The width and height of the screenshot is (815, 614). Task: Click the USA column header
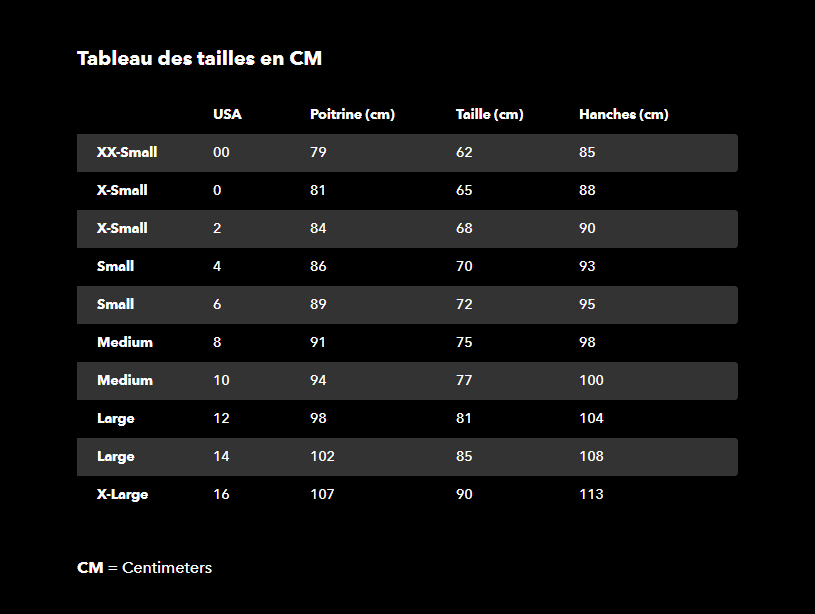point(227,114)
